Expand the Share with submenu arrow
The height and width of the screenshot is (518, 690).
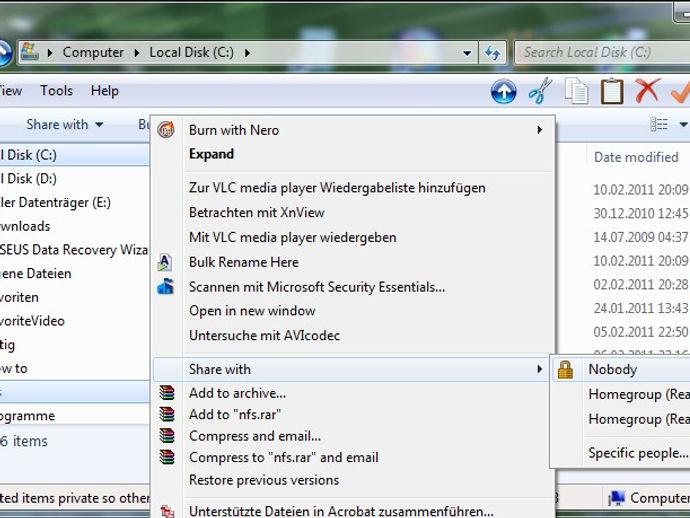click(x=540, y=369)
